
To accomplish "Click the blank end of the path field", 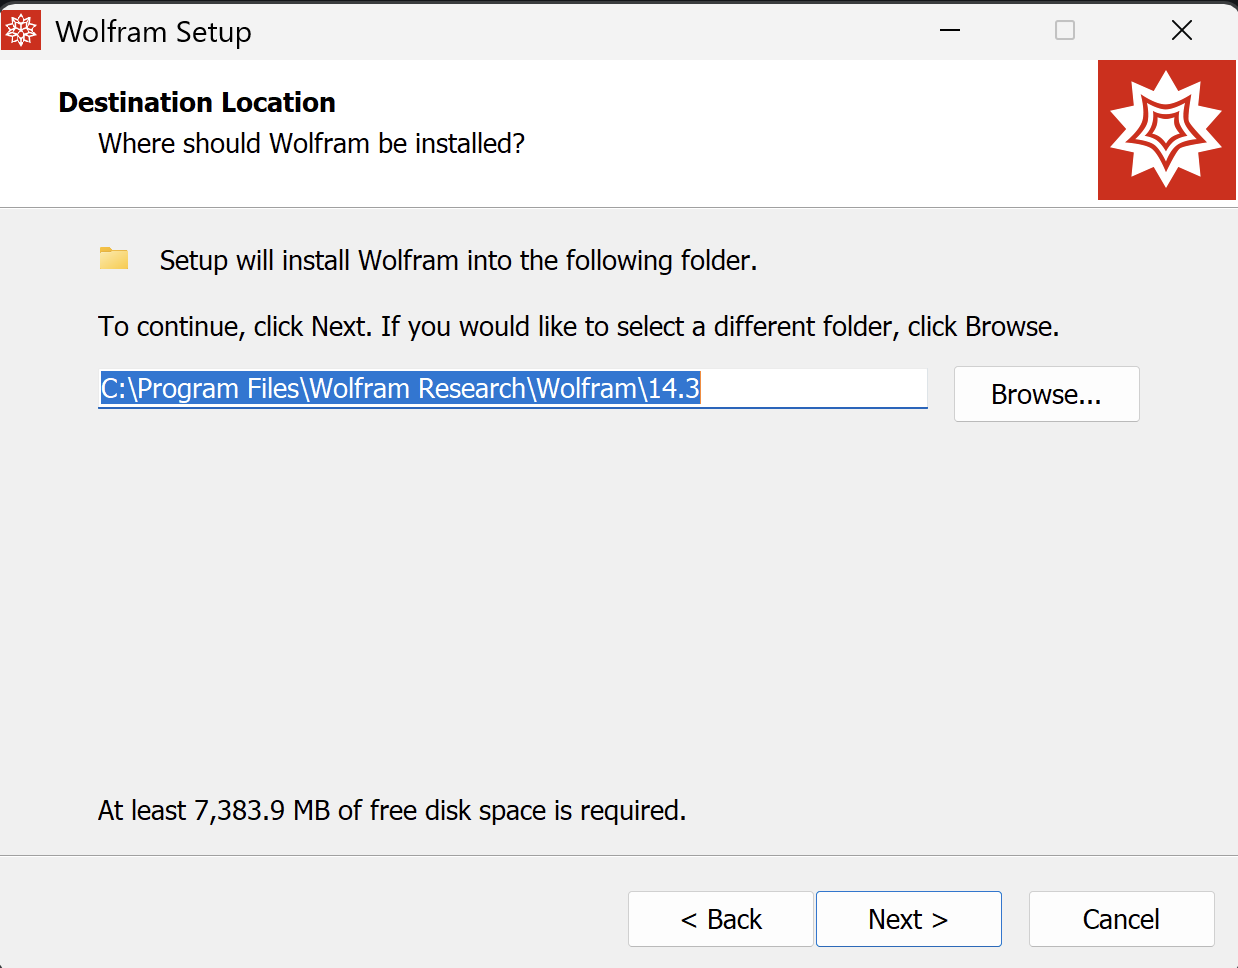I will click(815, 388).
